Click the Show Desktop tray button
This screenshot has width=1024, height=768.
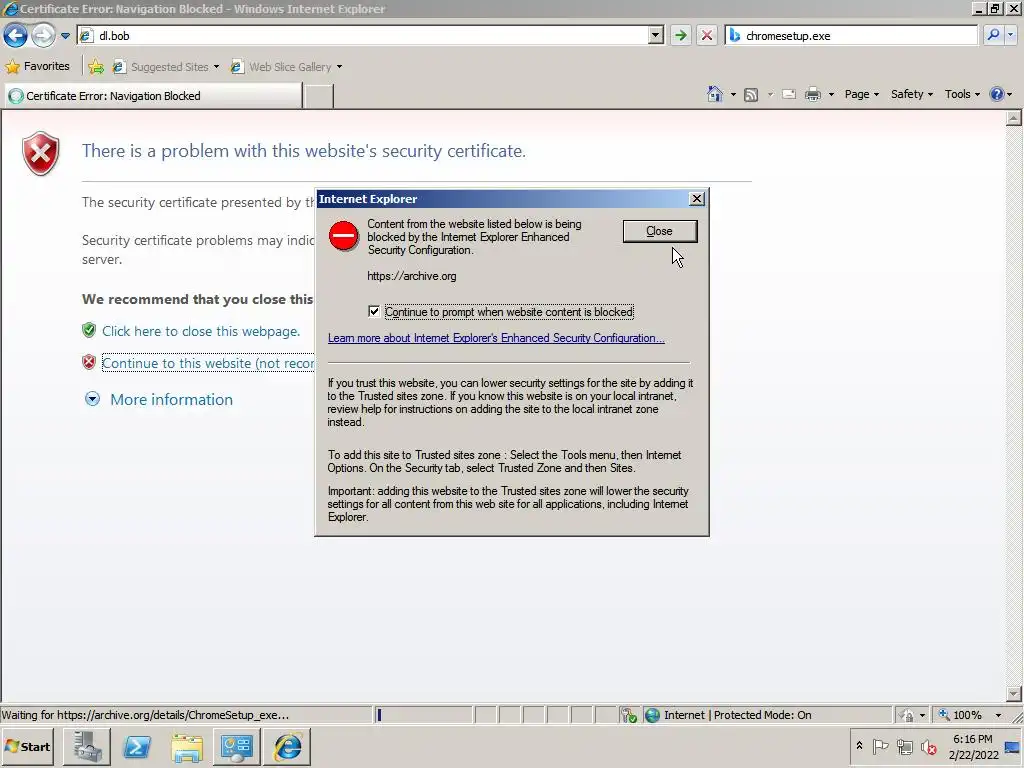point(1013,747)
